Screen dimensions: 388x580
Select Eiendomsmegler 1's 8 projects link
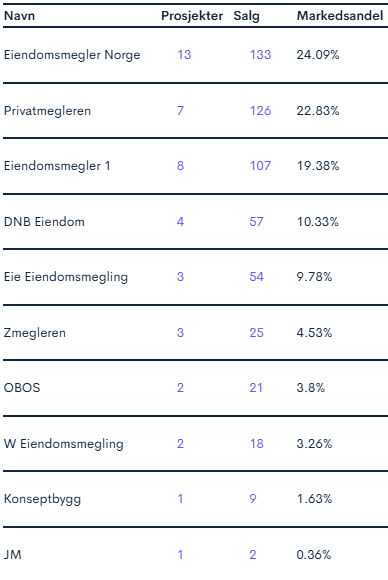click(x=180, y=166)
